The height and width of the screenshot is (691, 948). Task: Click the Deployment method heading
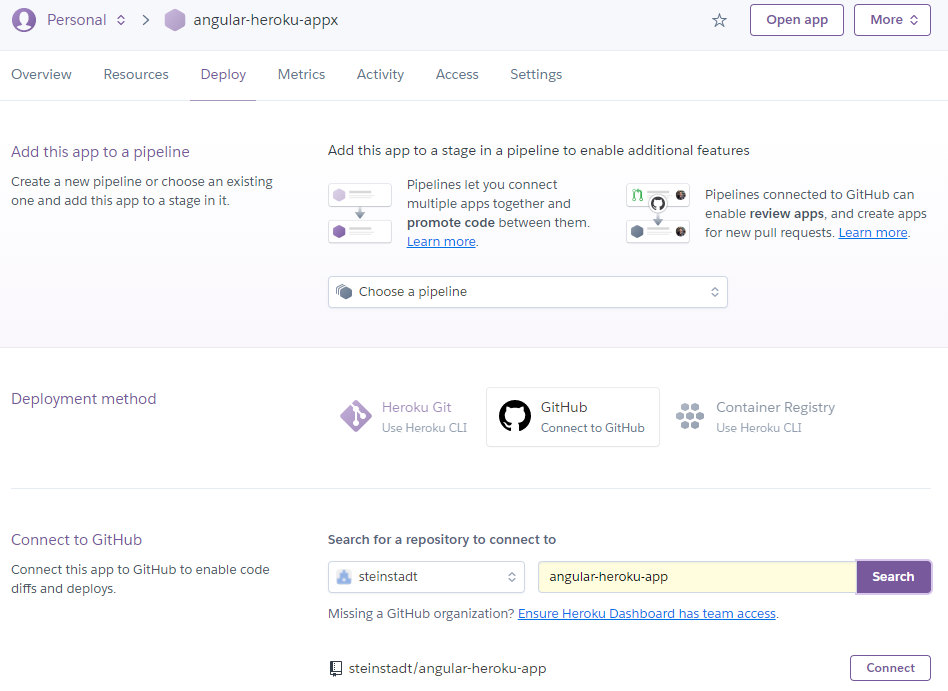(83, 399)
